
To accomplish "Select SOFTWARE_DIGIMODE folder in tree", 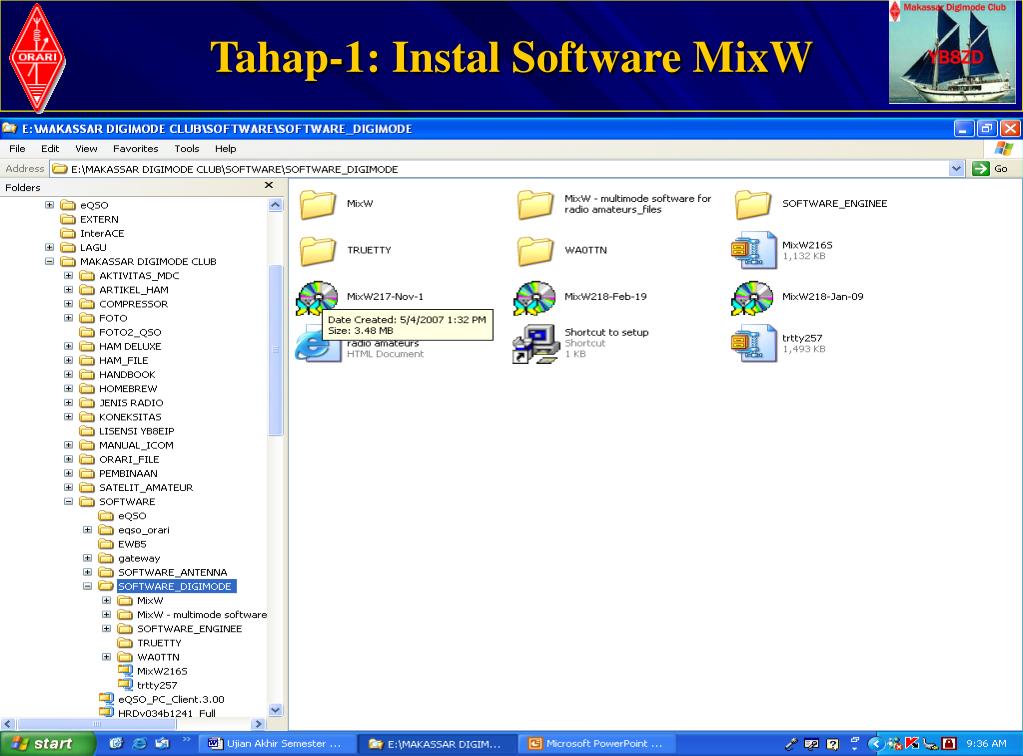I will pos(174,586).
